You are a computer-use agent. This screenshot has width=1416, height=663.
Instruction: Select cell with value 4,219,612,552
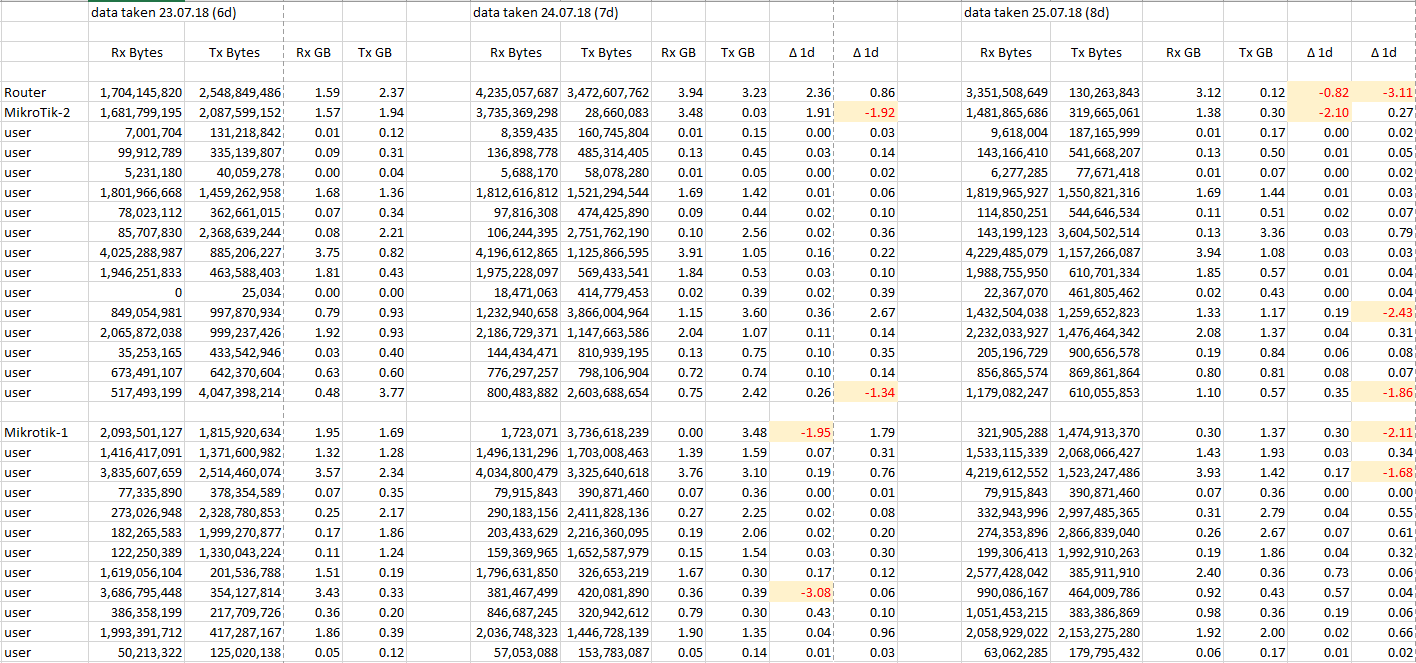tap(1006, 472)
